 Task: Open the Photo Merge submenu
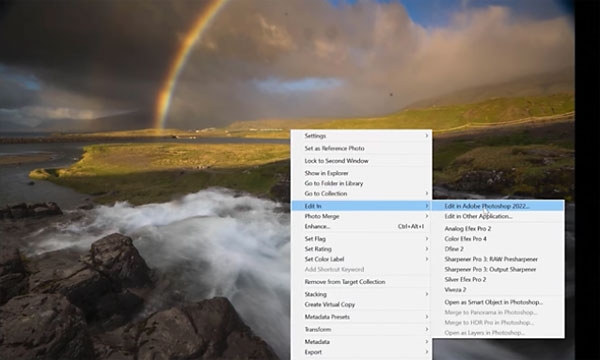(361, 216)
